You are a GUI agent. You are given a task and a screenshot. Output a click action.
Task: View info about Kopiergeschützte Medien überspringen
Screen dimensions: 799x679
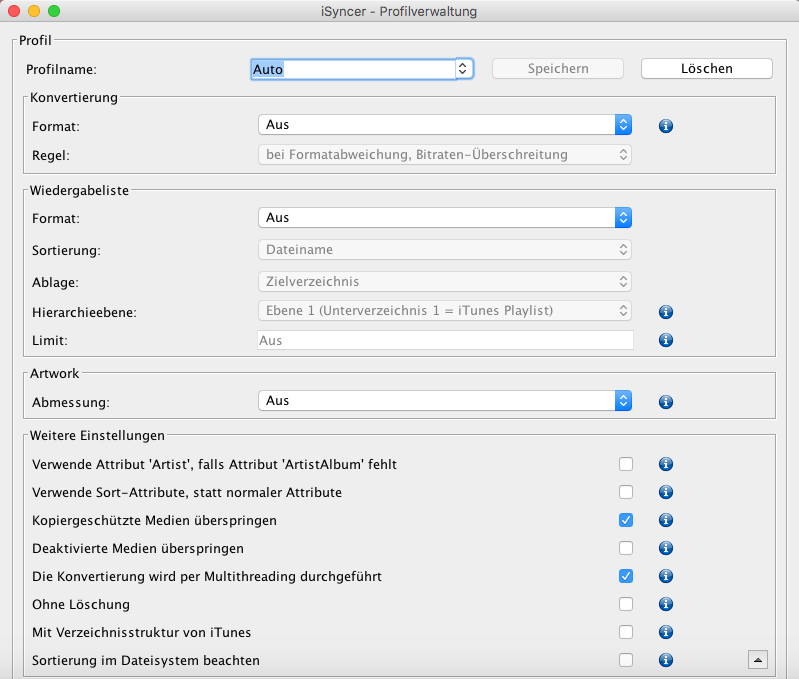click(665, 520)
